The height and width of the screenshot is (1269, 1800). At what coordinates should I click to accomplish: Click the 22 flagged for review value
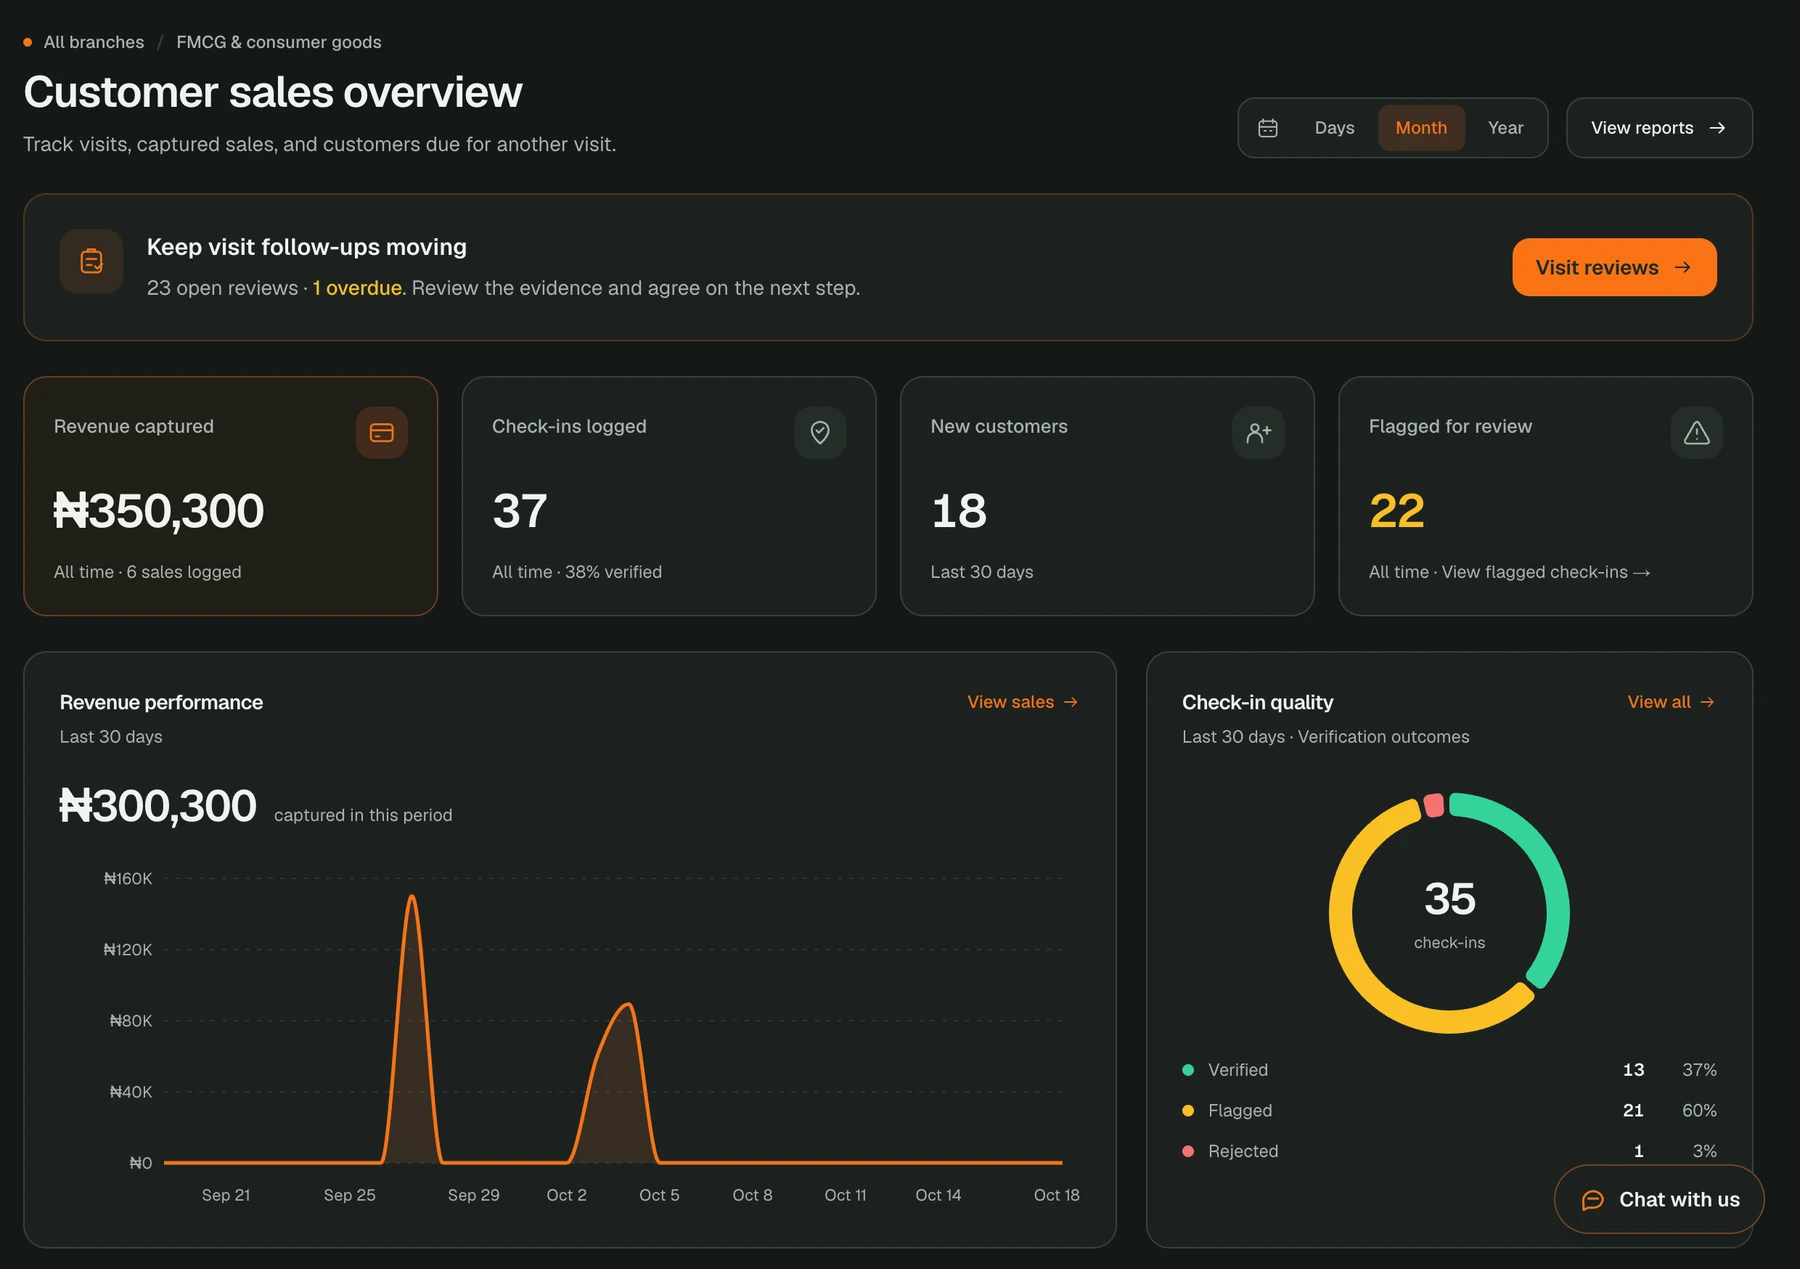(1397, 511)
